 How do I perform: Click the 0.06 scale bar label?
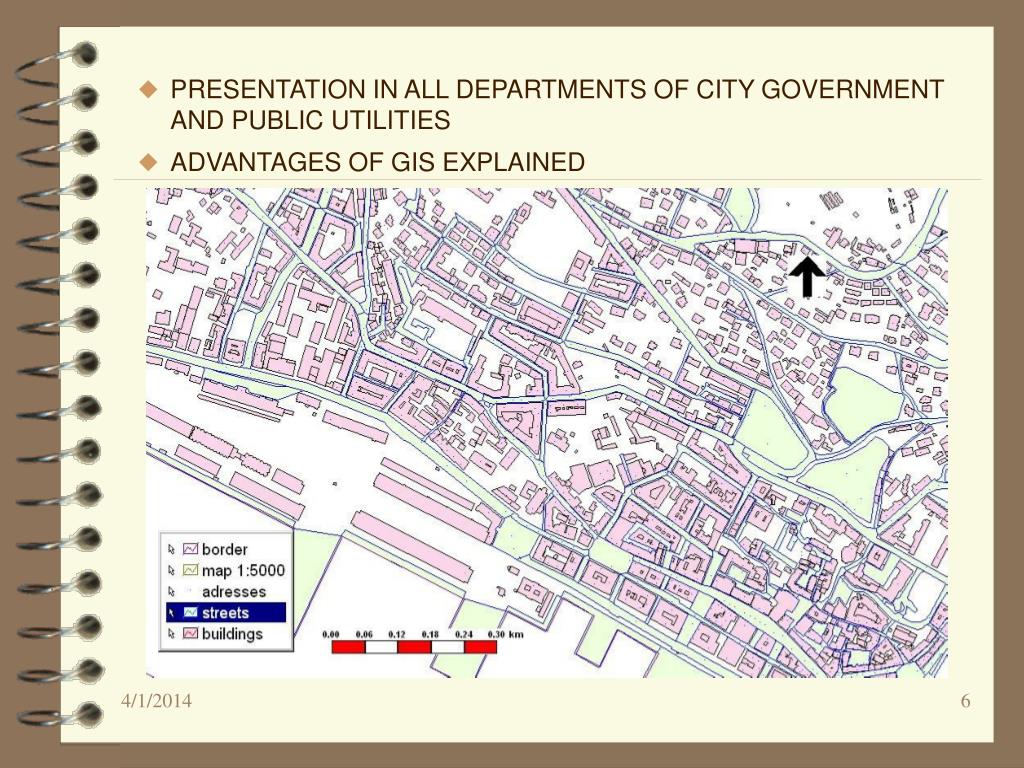pos(364,634)
